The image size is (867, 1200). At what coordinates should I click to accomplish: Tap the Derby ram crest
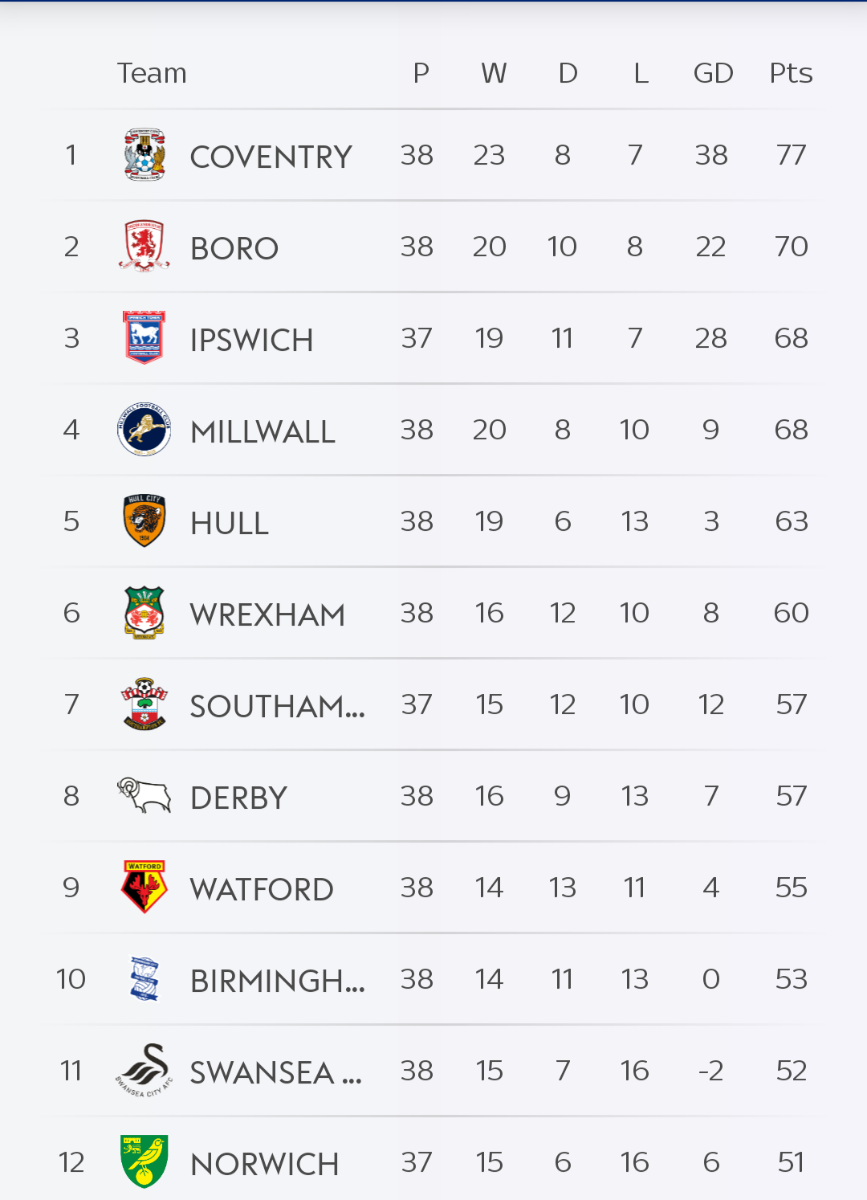(144, 796)
